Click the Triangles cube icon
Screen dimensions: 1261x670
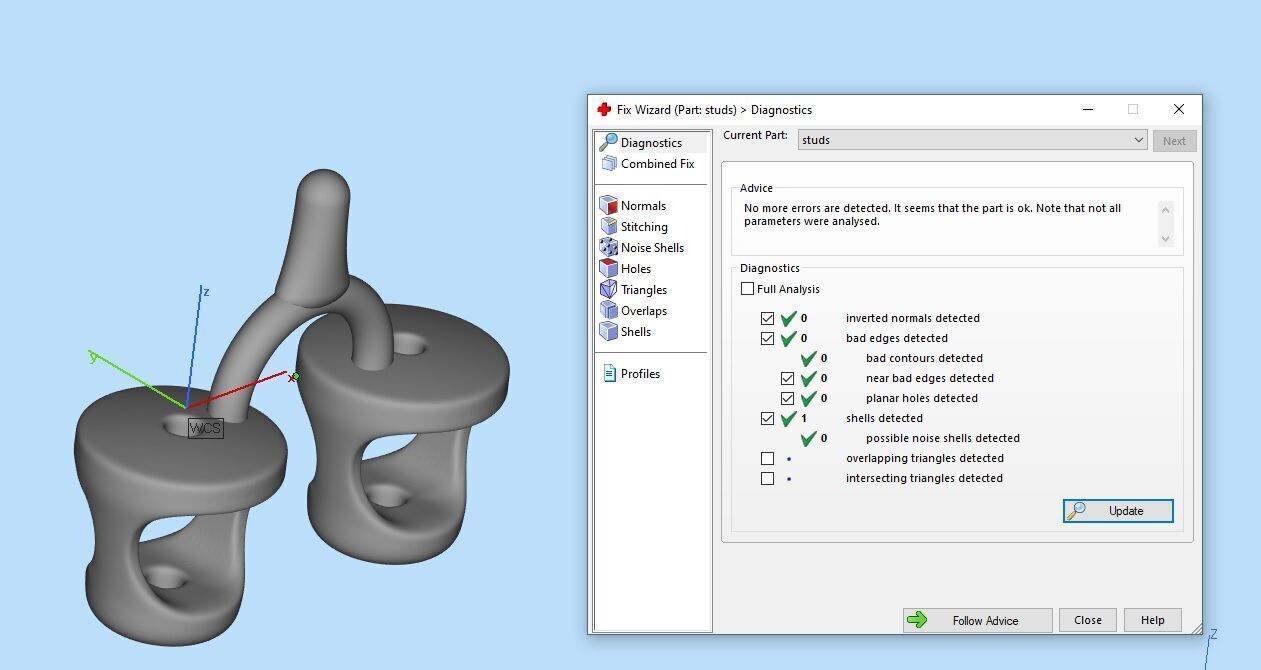608,289
